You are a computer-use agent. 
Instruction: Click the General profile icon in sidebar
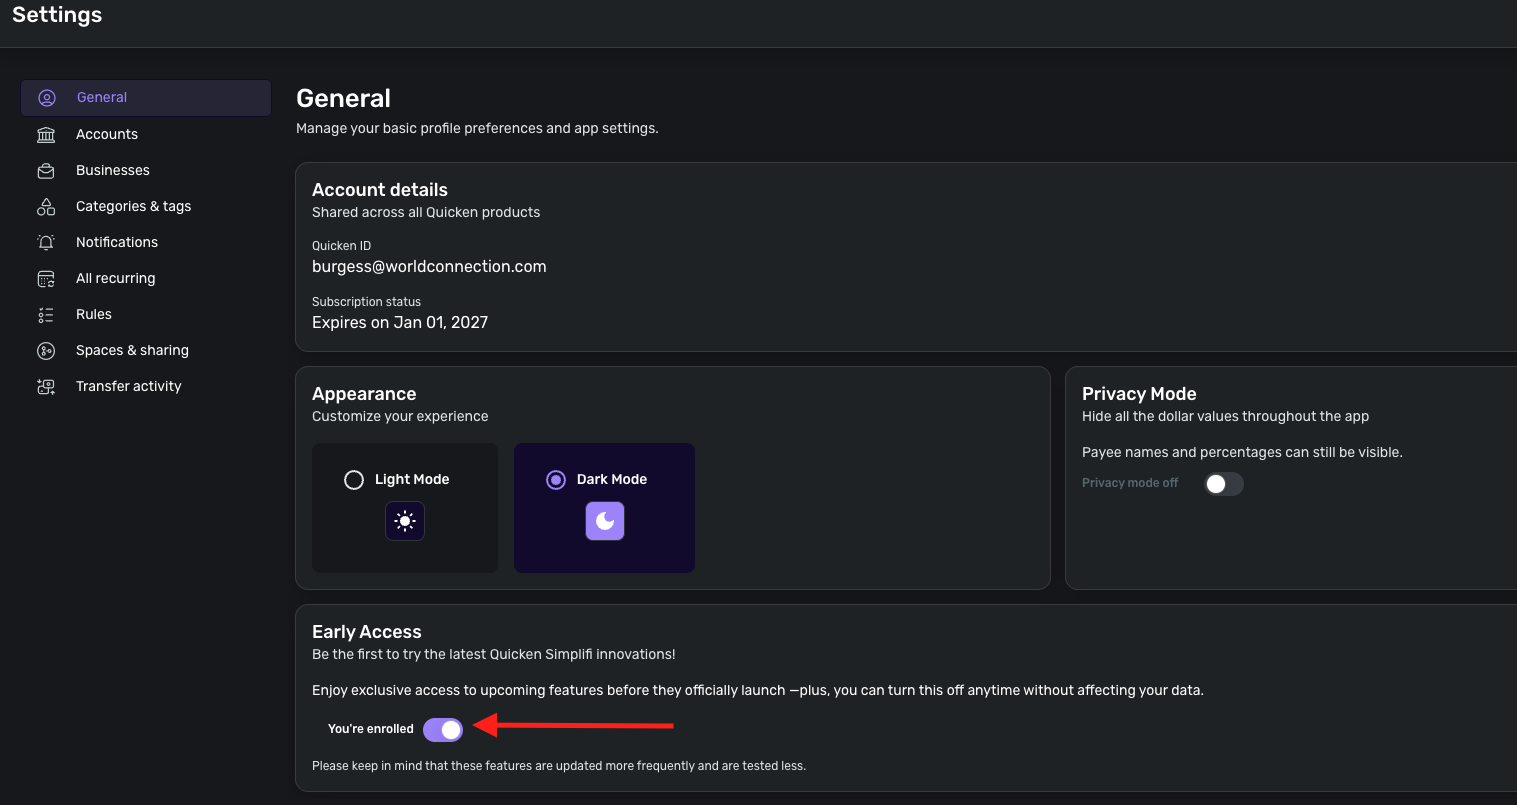(46, 98)
